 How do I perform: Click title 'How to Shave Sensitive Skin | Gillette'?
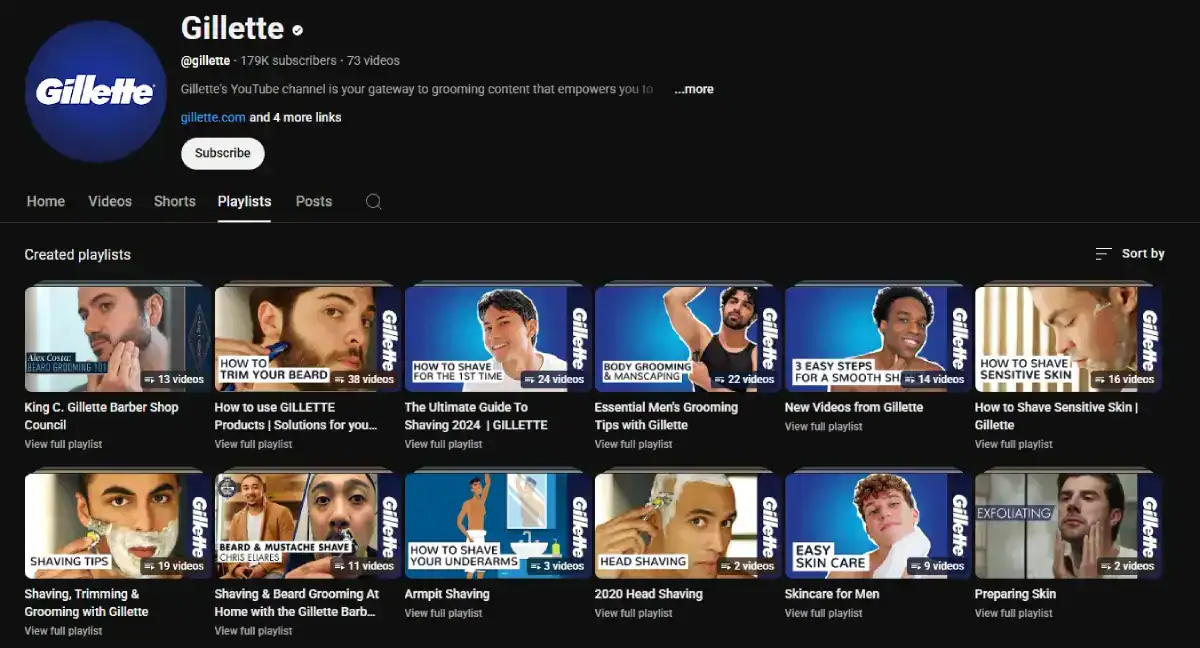[1056, 416]
